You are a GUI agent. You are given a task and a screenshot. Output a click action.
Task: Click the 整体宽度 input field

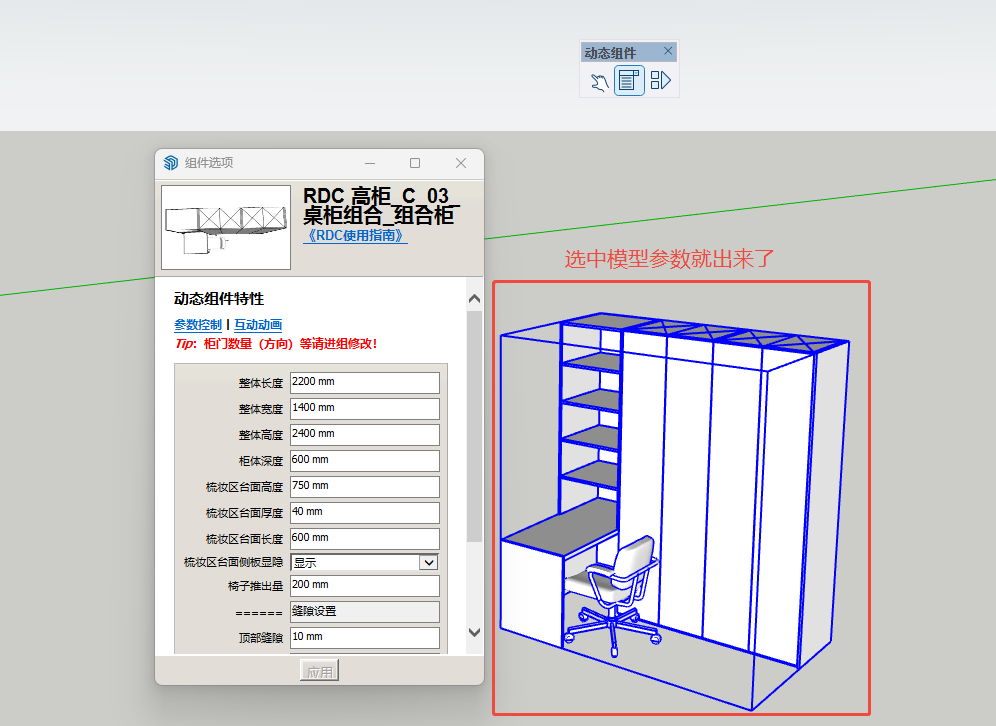point(365,408)
